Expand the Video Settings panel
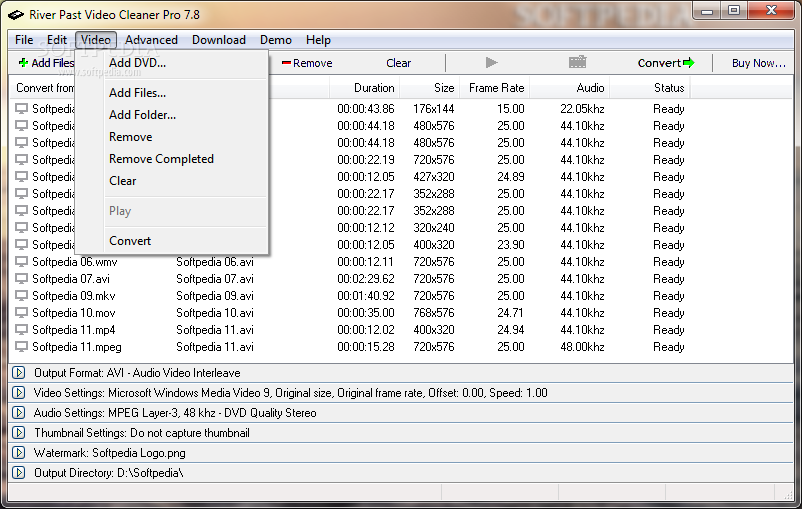Image resolution: width=802 pixels, height=509 pixels. 19,393
